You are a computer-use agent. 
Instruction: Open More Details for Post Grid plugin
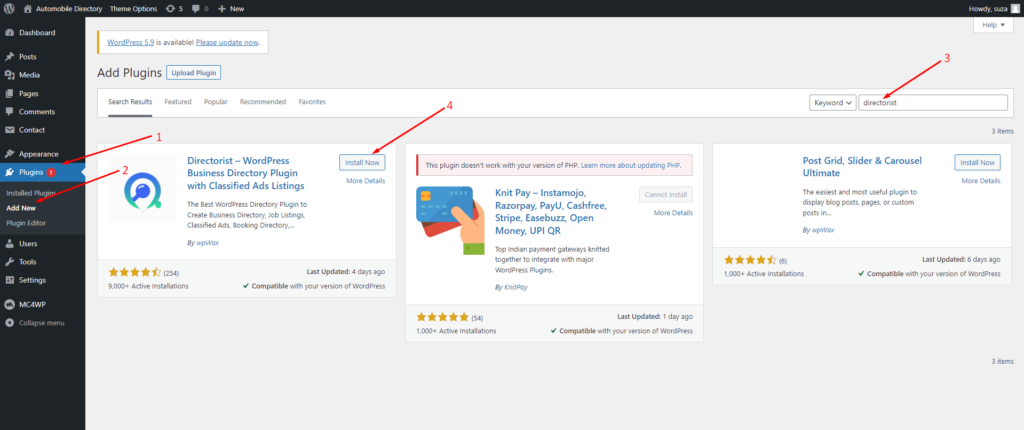click(x=981, y=180)
